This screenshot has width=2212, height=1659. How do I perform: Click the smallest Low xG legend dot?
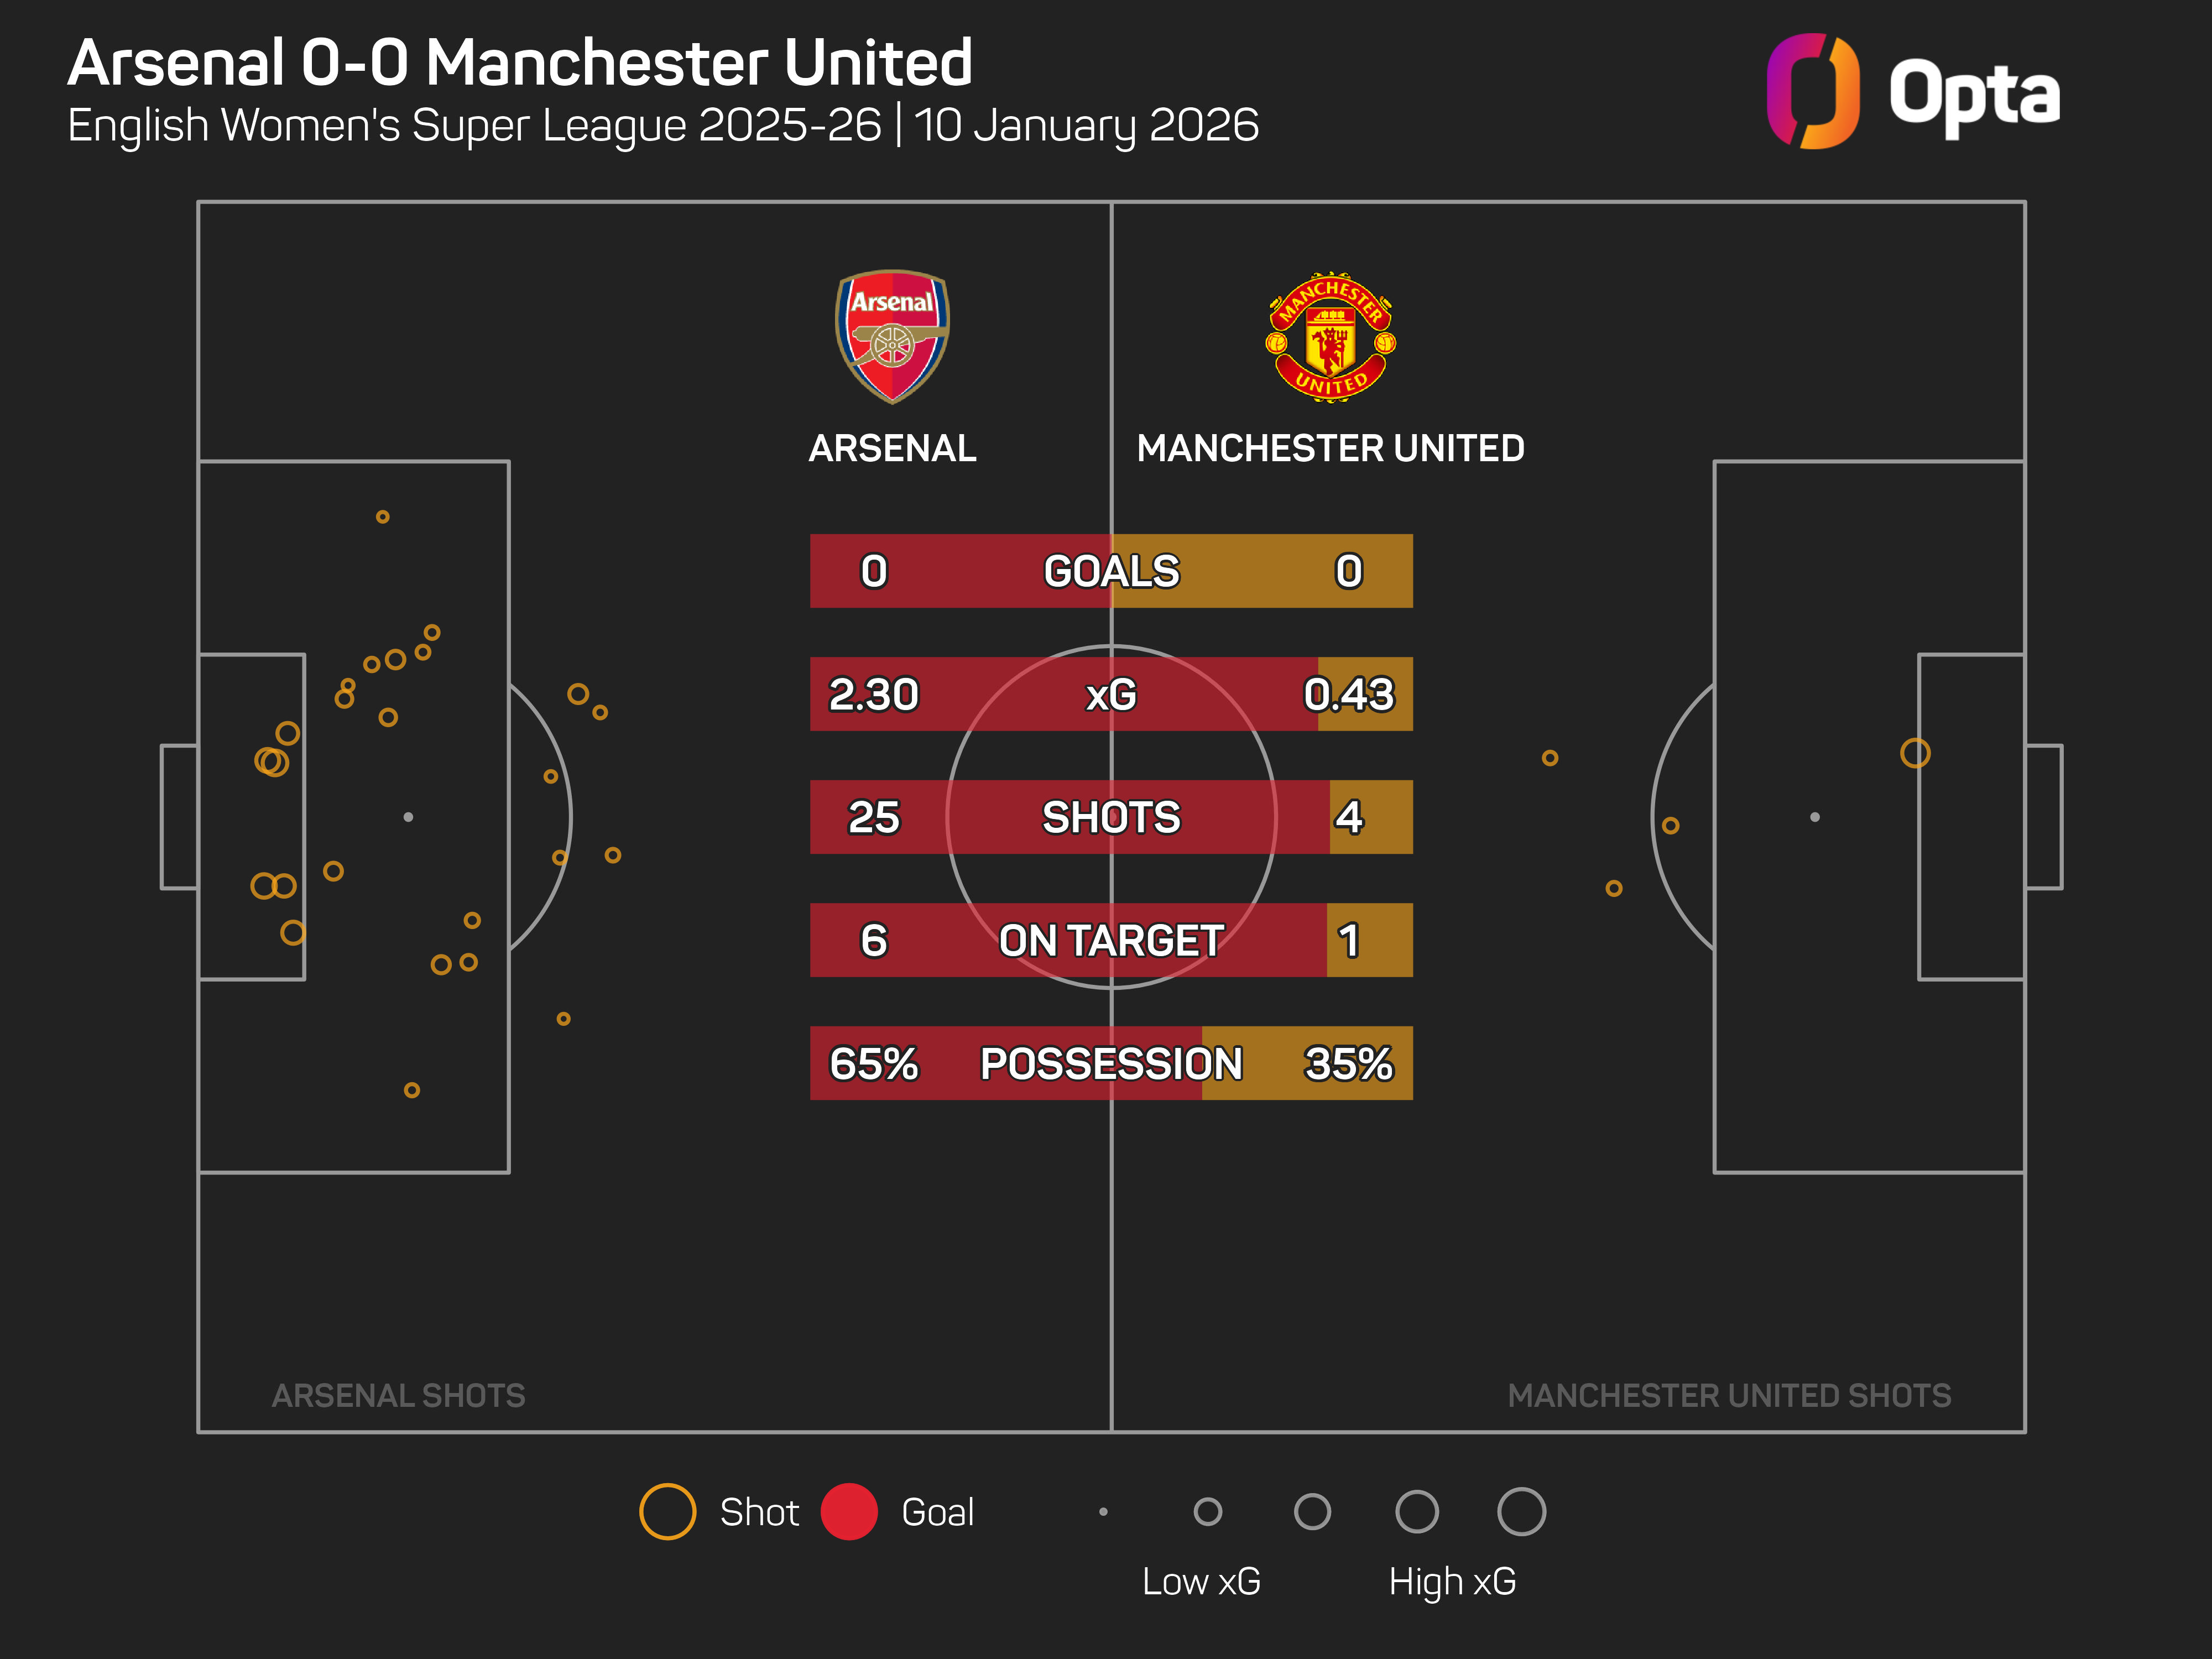coord(1103,1511)
